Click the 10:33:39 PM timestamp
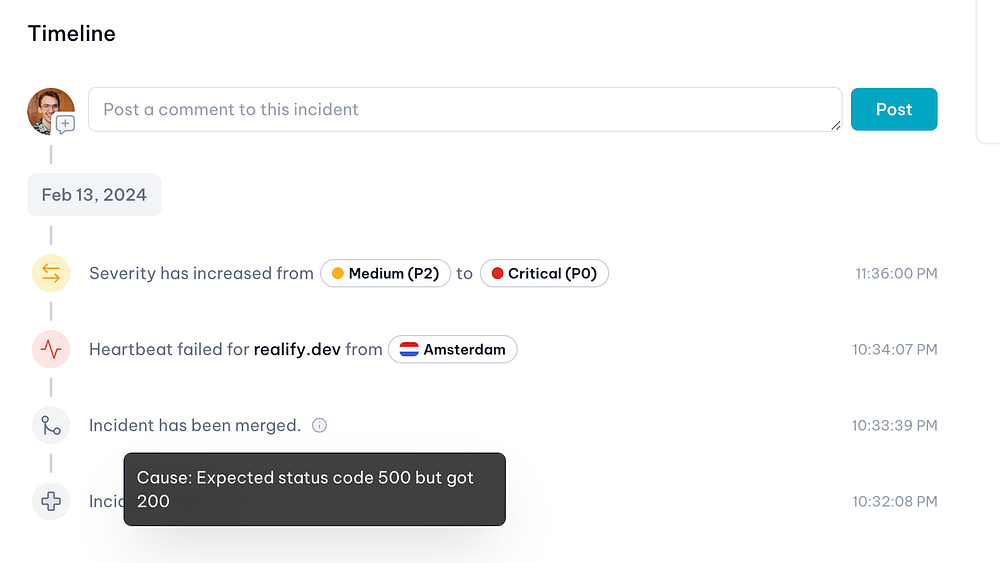This screenshot has height=563, width=1000. pyautogui.click(x=894, y=425)
